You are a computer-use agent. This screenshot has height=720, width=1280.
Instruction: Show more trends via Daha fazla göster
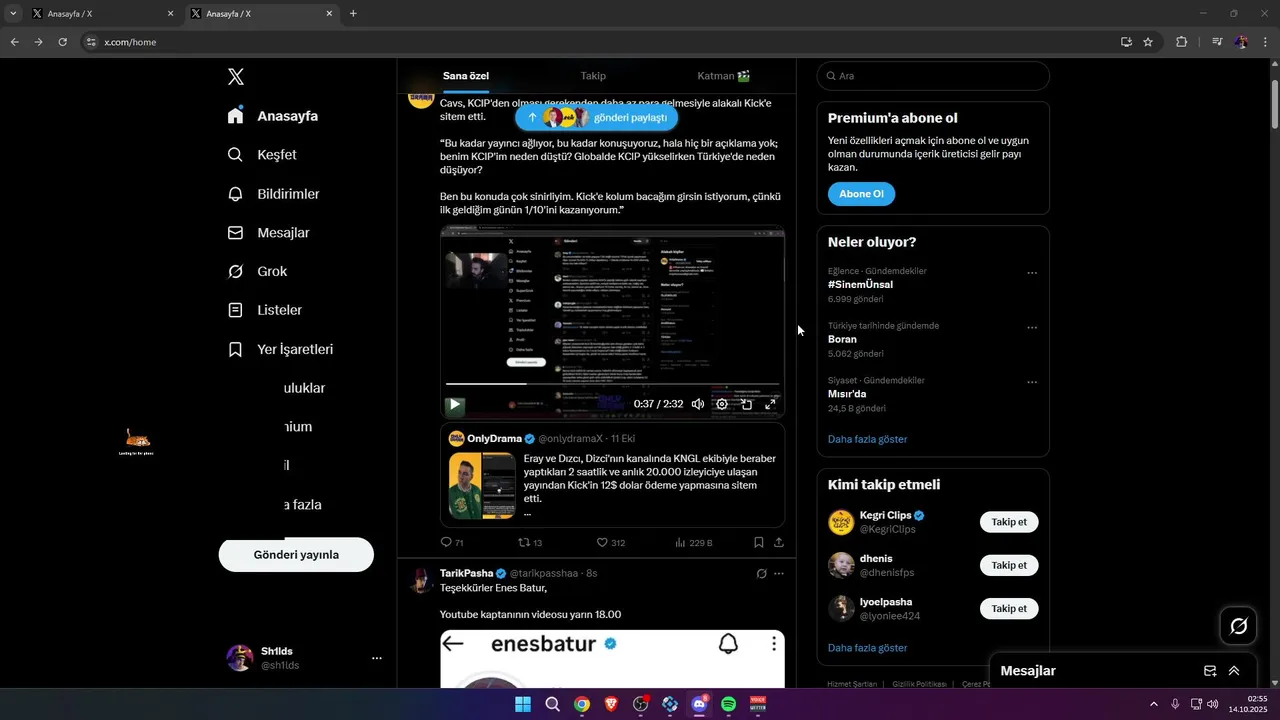pos(867,440)
